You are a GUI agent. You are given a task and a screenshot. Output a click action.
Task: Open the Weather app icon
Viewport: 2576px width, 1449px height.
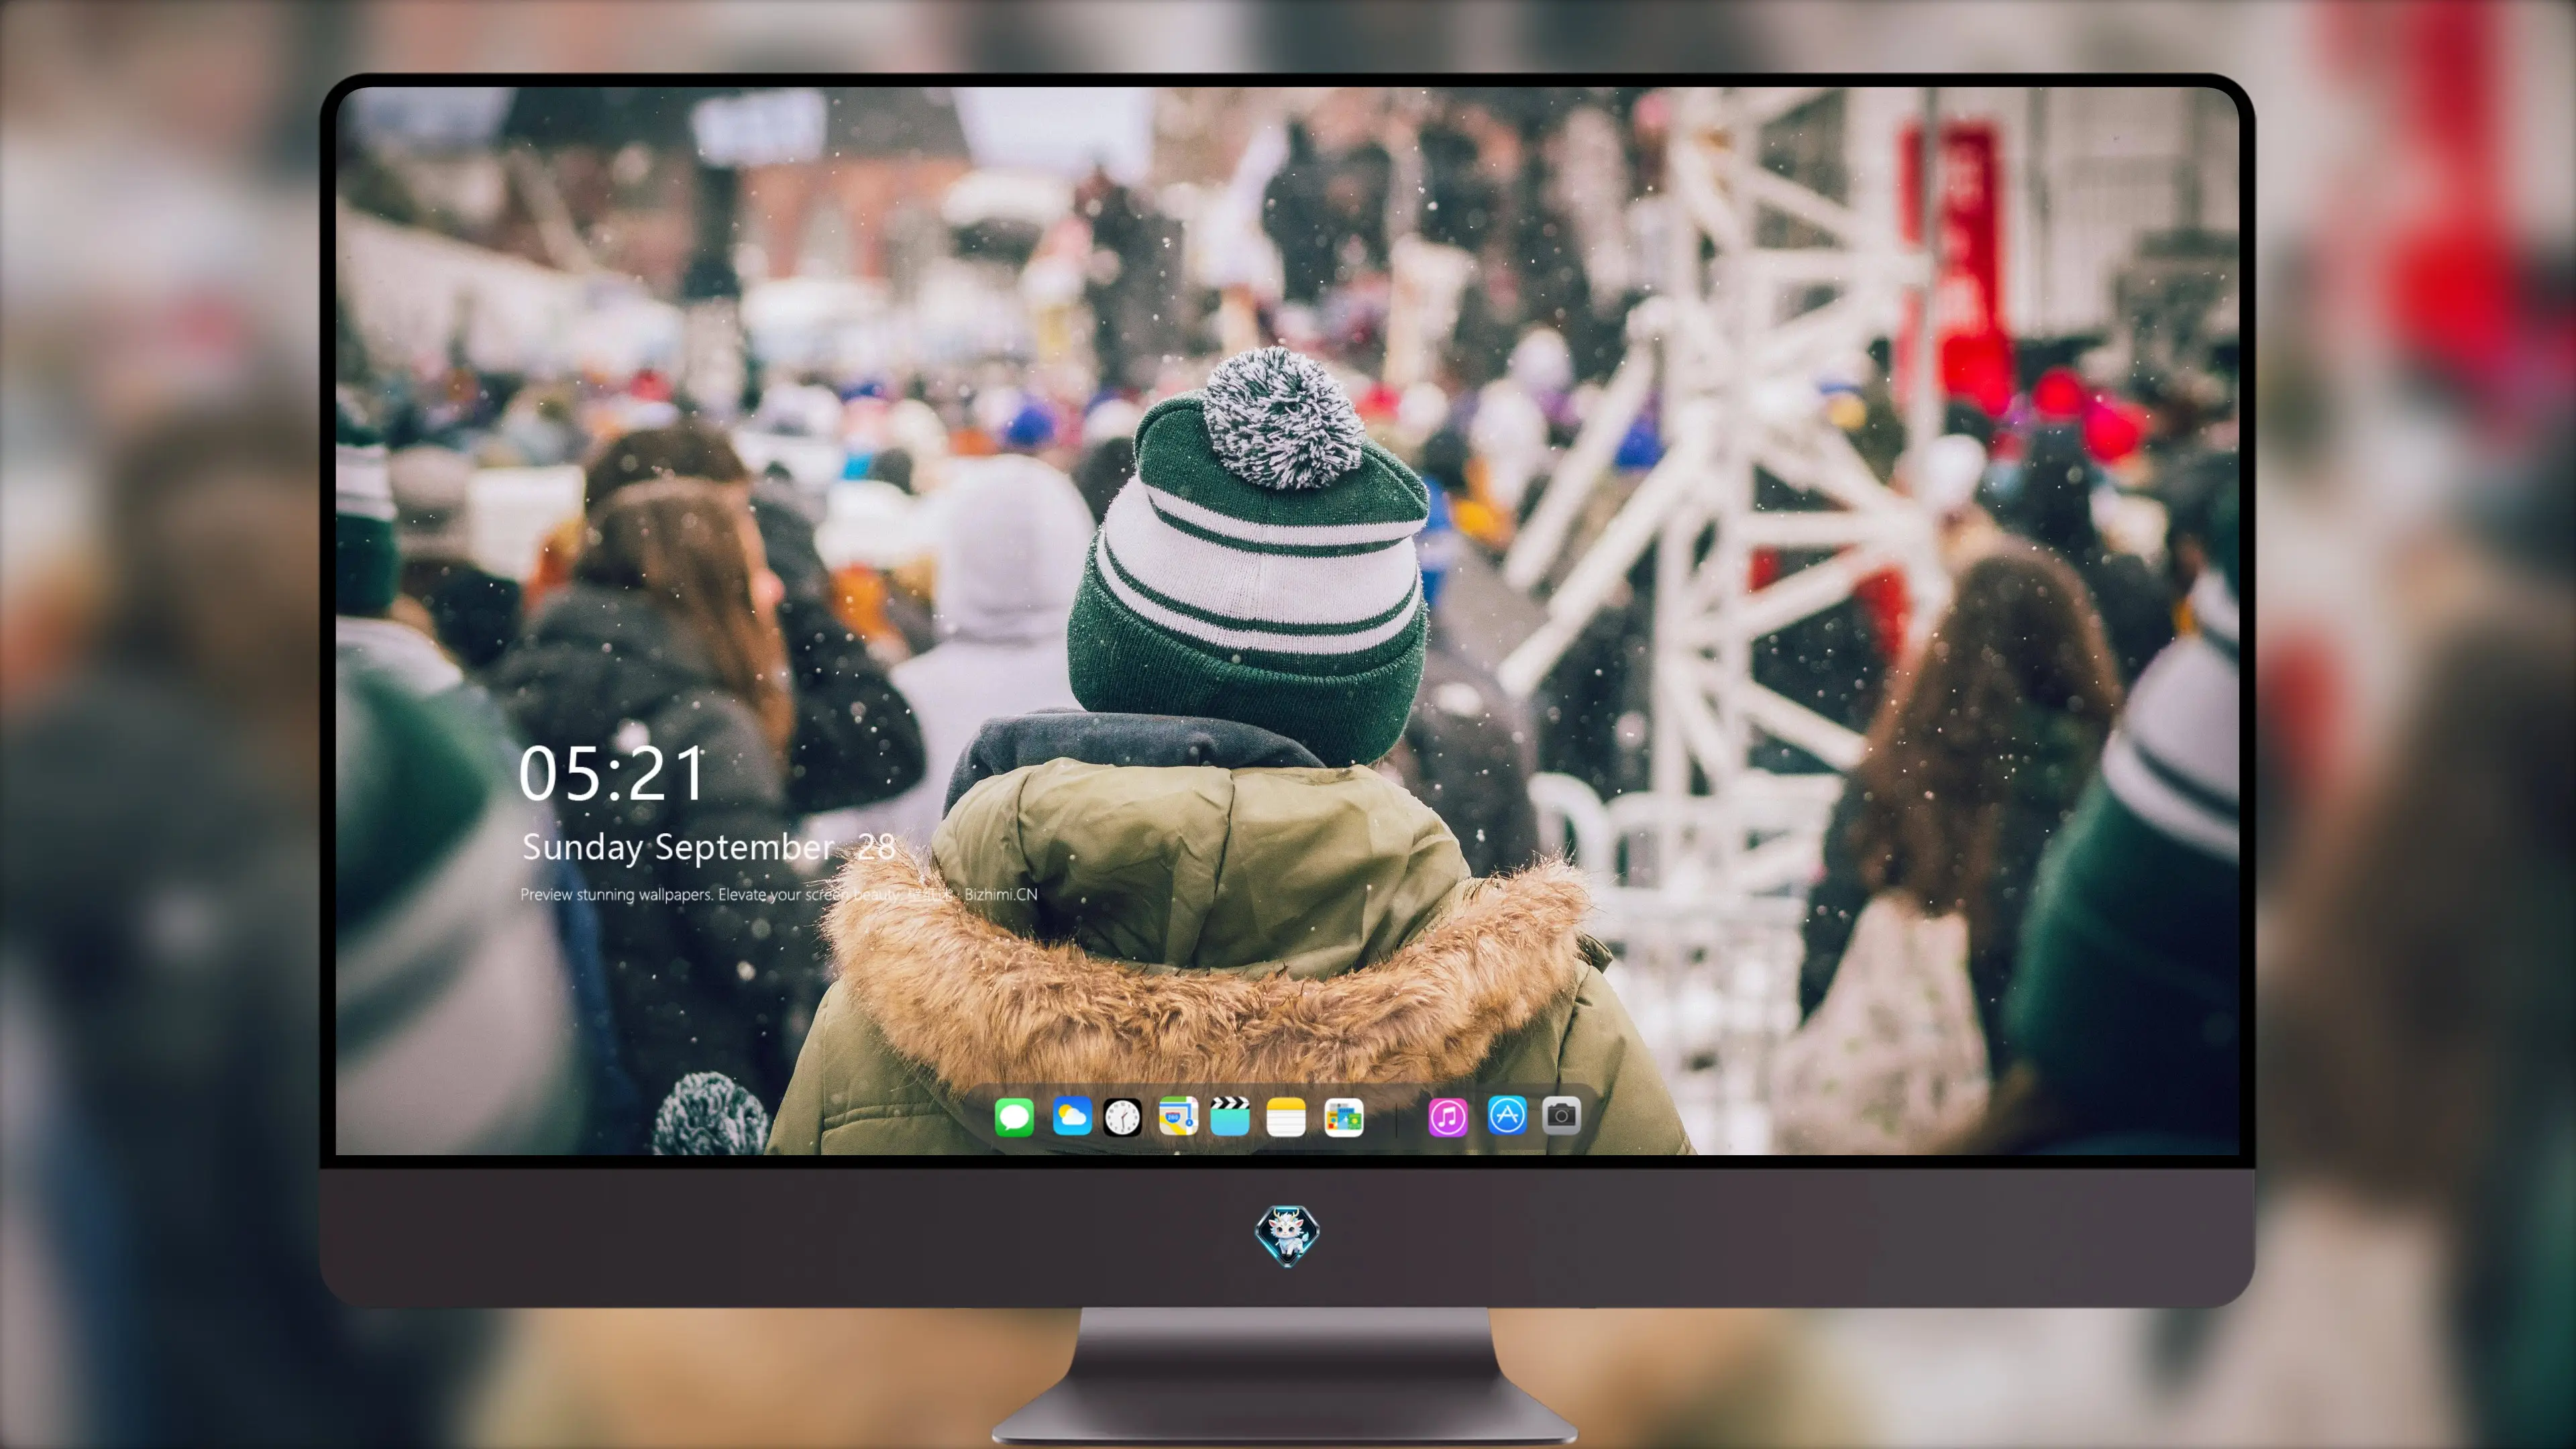1072,1116
